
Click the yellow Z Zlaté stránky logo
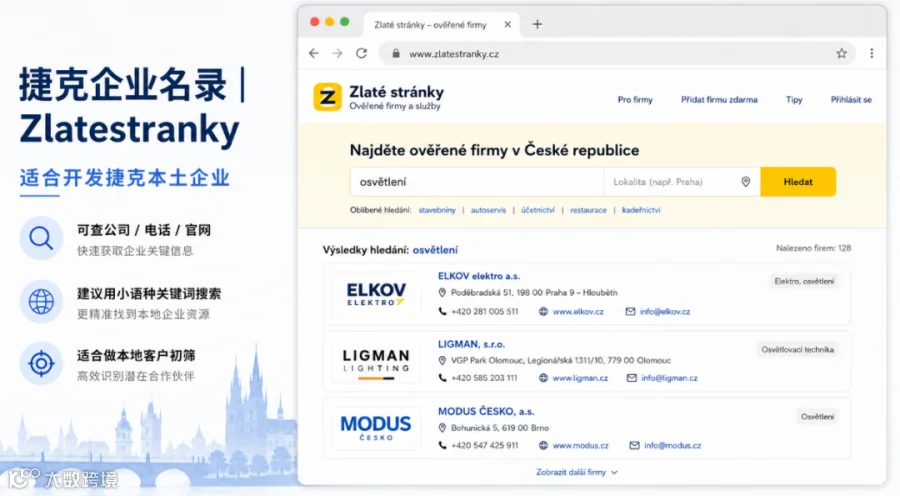tap(327, 97)
